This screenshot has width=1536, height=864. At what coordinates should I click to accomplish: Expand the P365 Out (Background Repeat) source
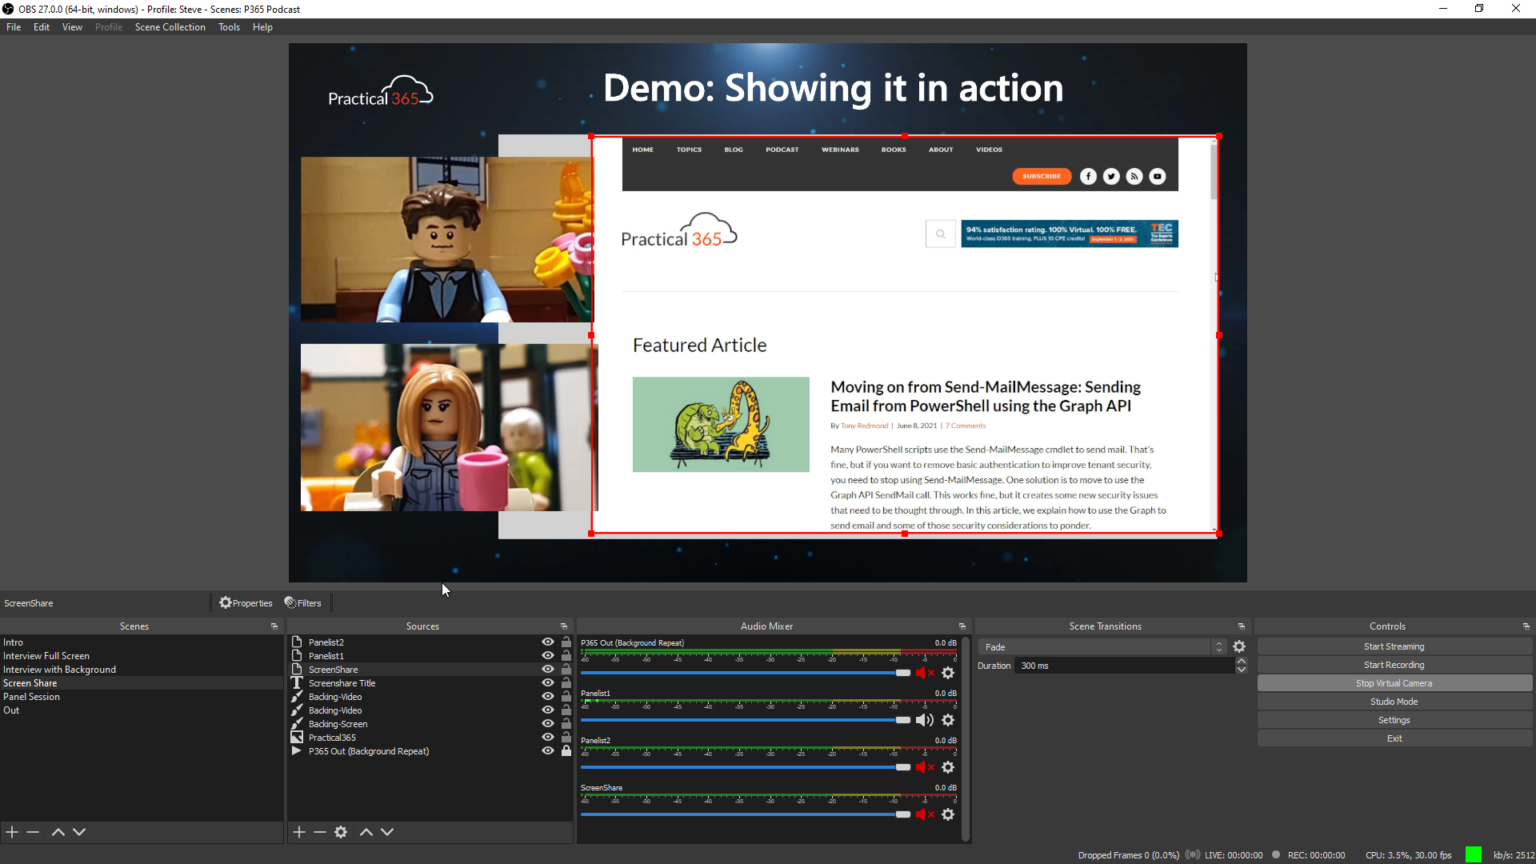click(x=297, y=751)
